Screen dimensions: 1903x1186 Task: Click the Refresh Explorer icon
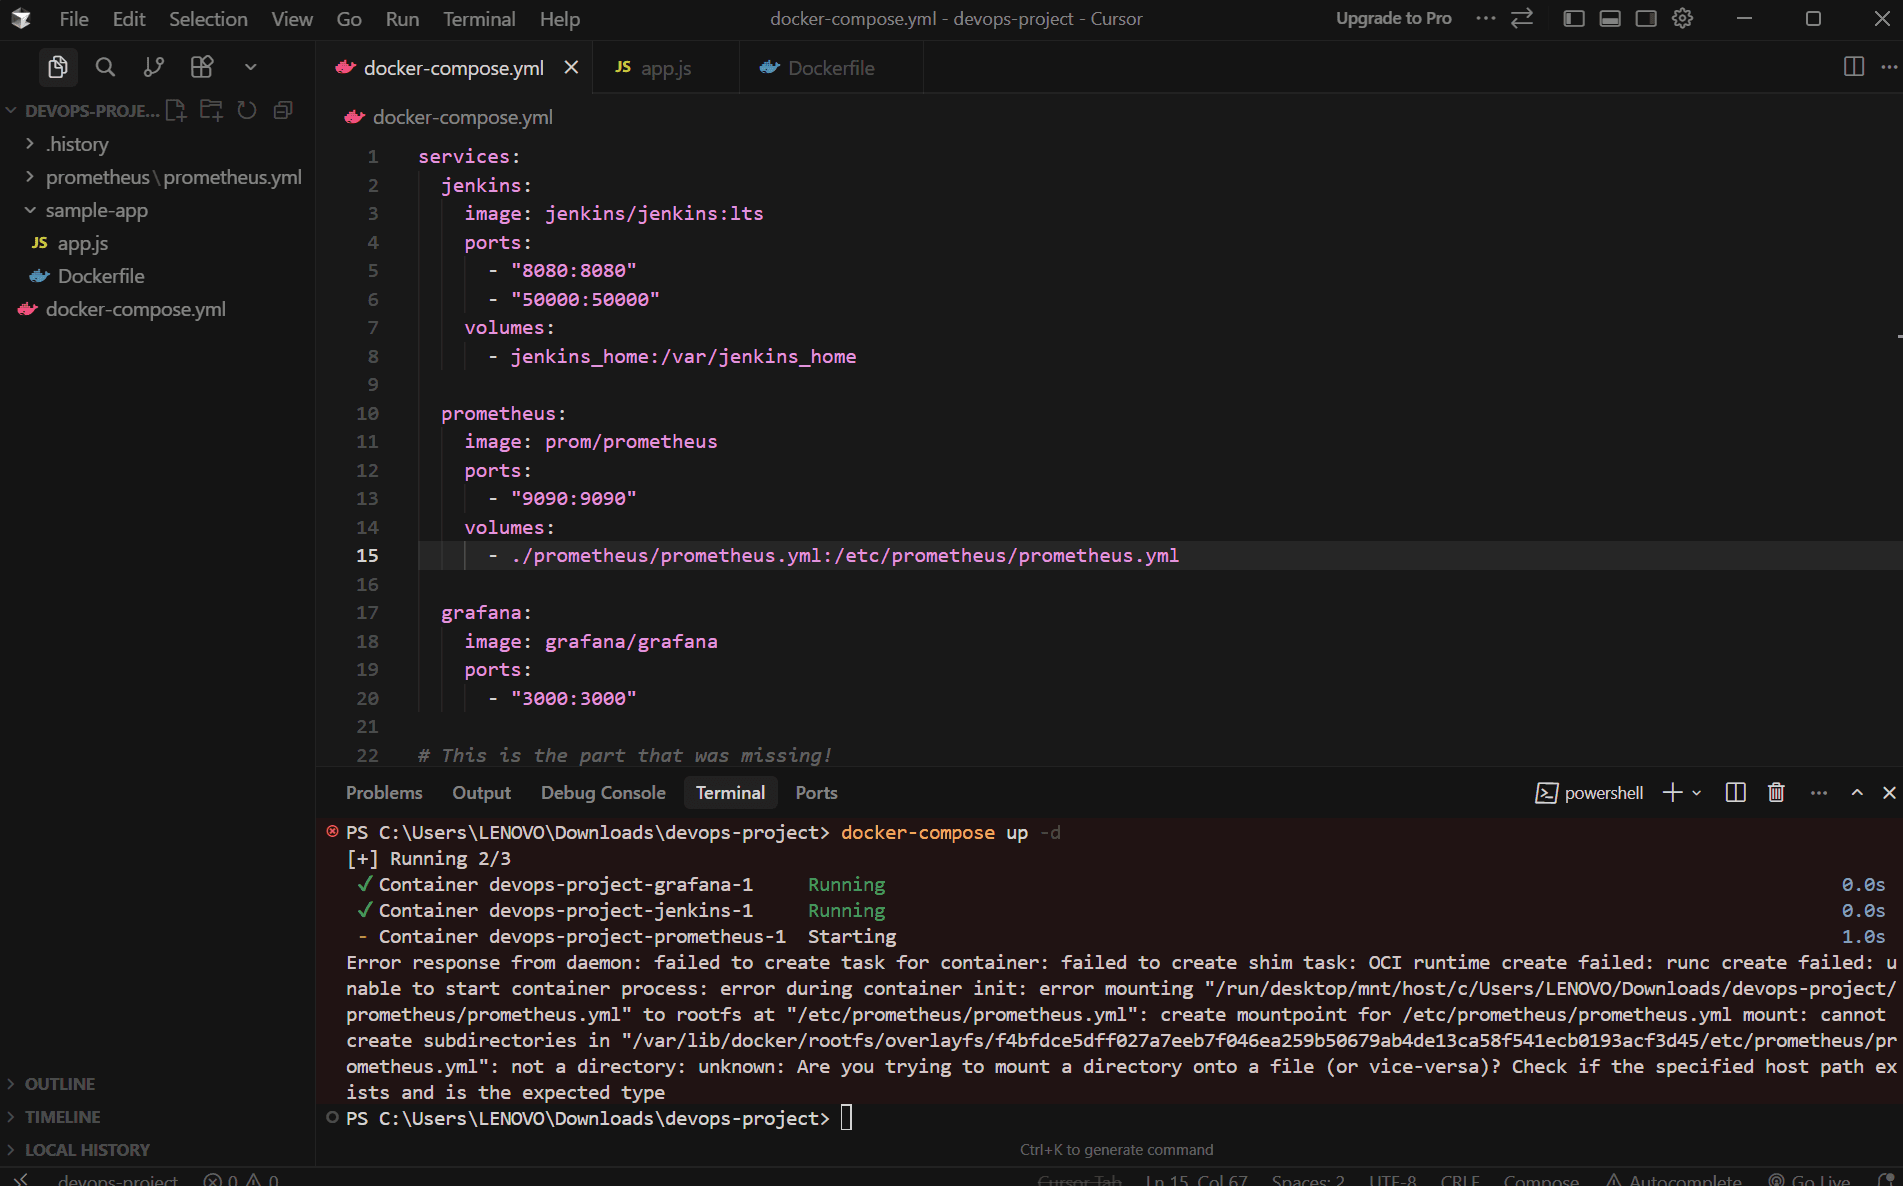(x=247, y=111)
